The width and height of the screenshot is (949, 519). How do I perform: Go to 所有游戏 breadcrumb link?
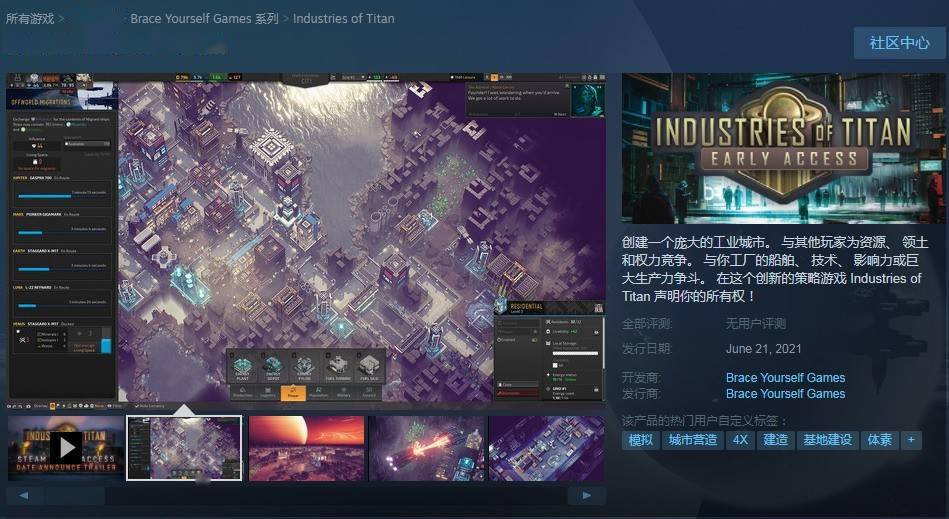pyautogui.click(x=29, y=18)
